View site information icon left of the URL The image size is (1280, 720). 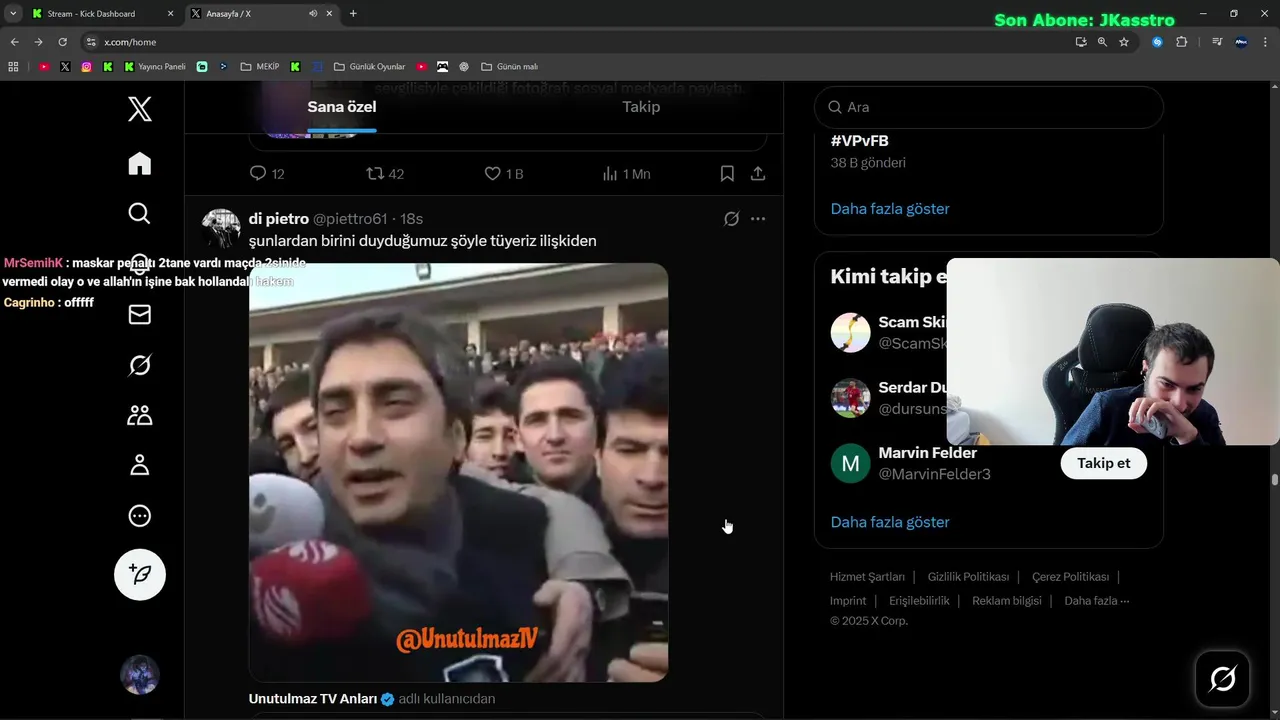click(91, 42)
